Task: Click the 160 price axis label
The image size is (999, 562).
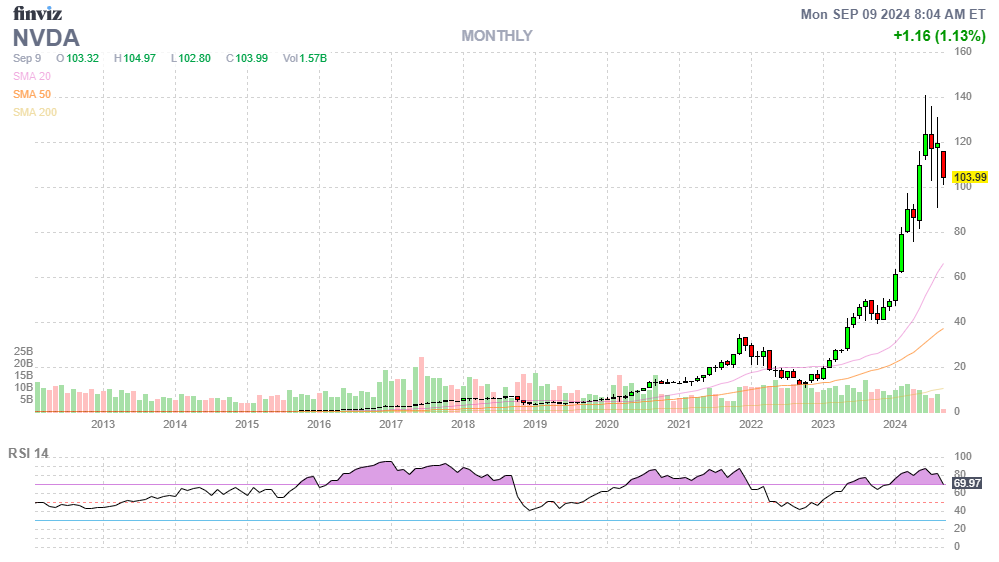Action: [x=963, y=52]
